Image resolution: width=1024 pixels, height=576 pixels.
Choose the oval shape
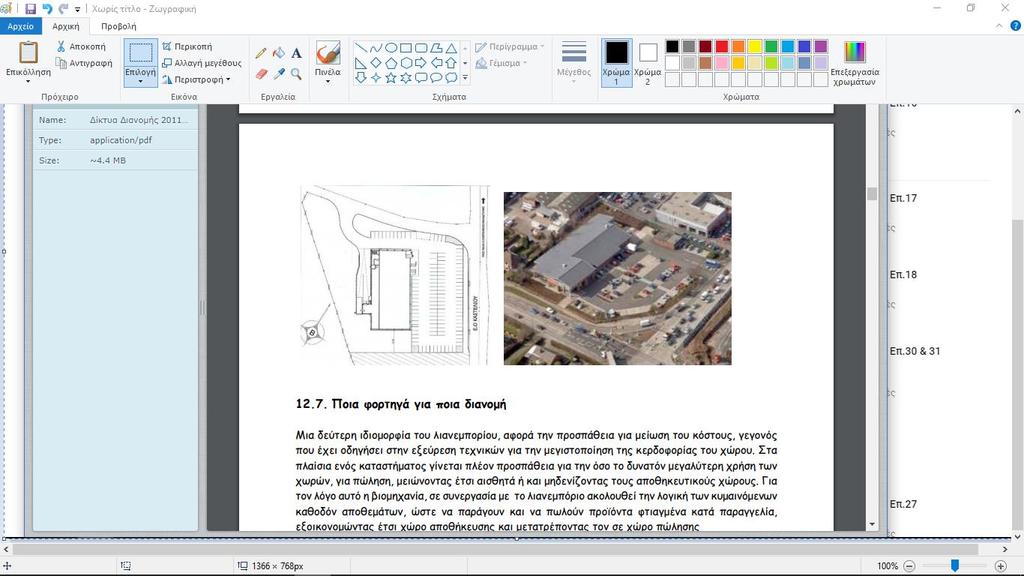[391, 48]
